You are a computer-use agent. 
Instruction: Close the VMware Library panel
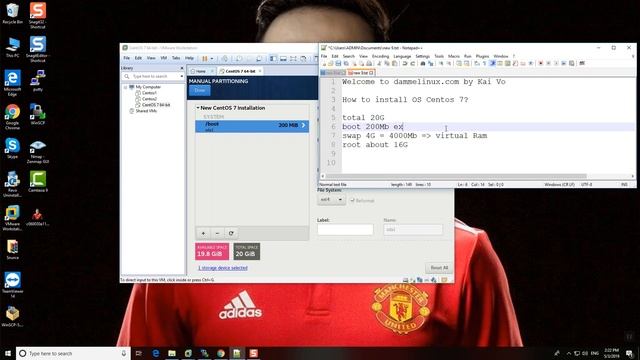[x=182, y=68]
